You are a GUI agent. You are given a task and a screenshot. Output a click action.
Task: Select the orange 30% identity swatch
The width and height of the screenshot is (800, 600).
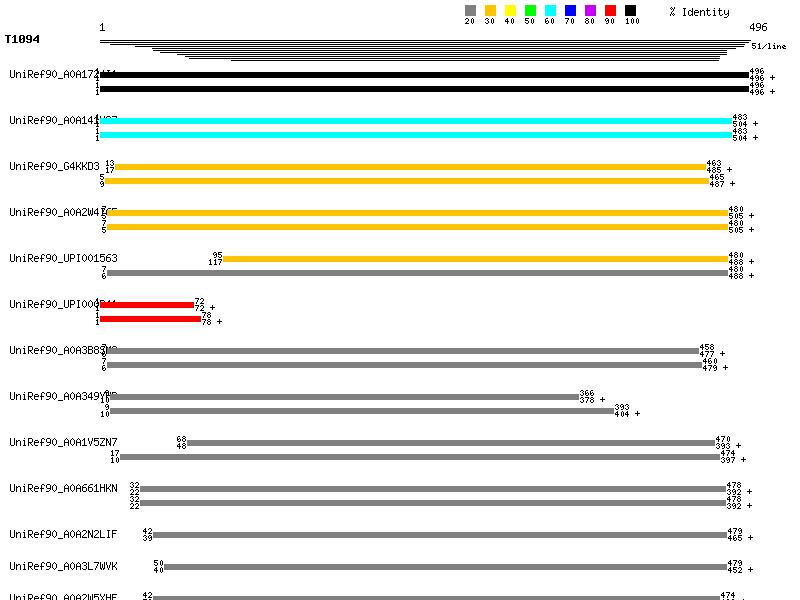(490, 11)
